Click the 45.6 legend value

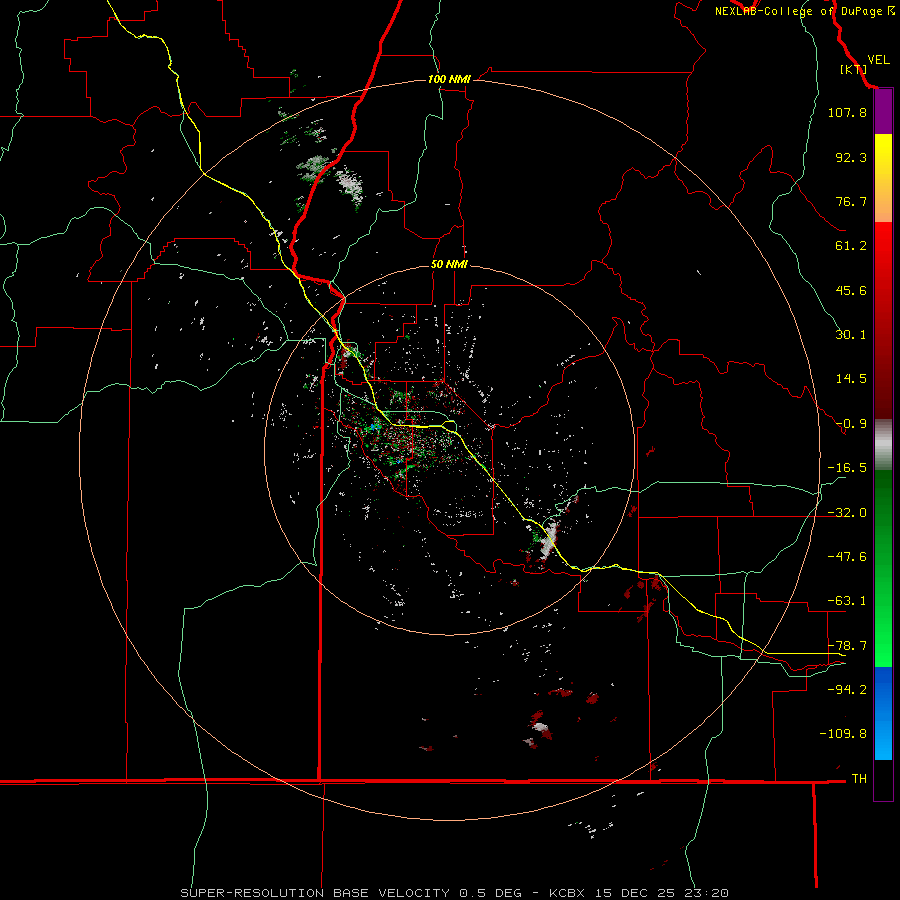851,290
